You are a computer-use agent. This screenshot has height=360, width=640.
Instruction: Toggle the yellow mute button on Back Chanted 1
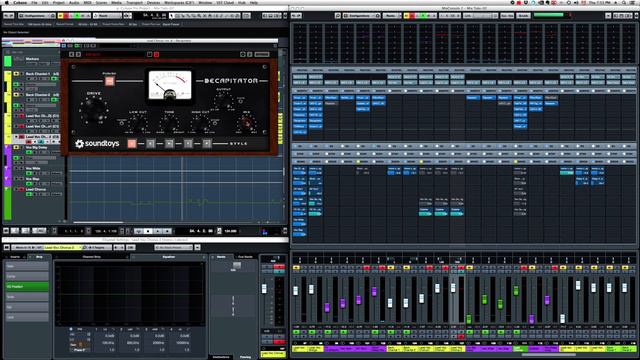coord(16,74)
